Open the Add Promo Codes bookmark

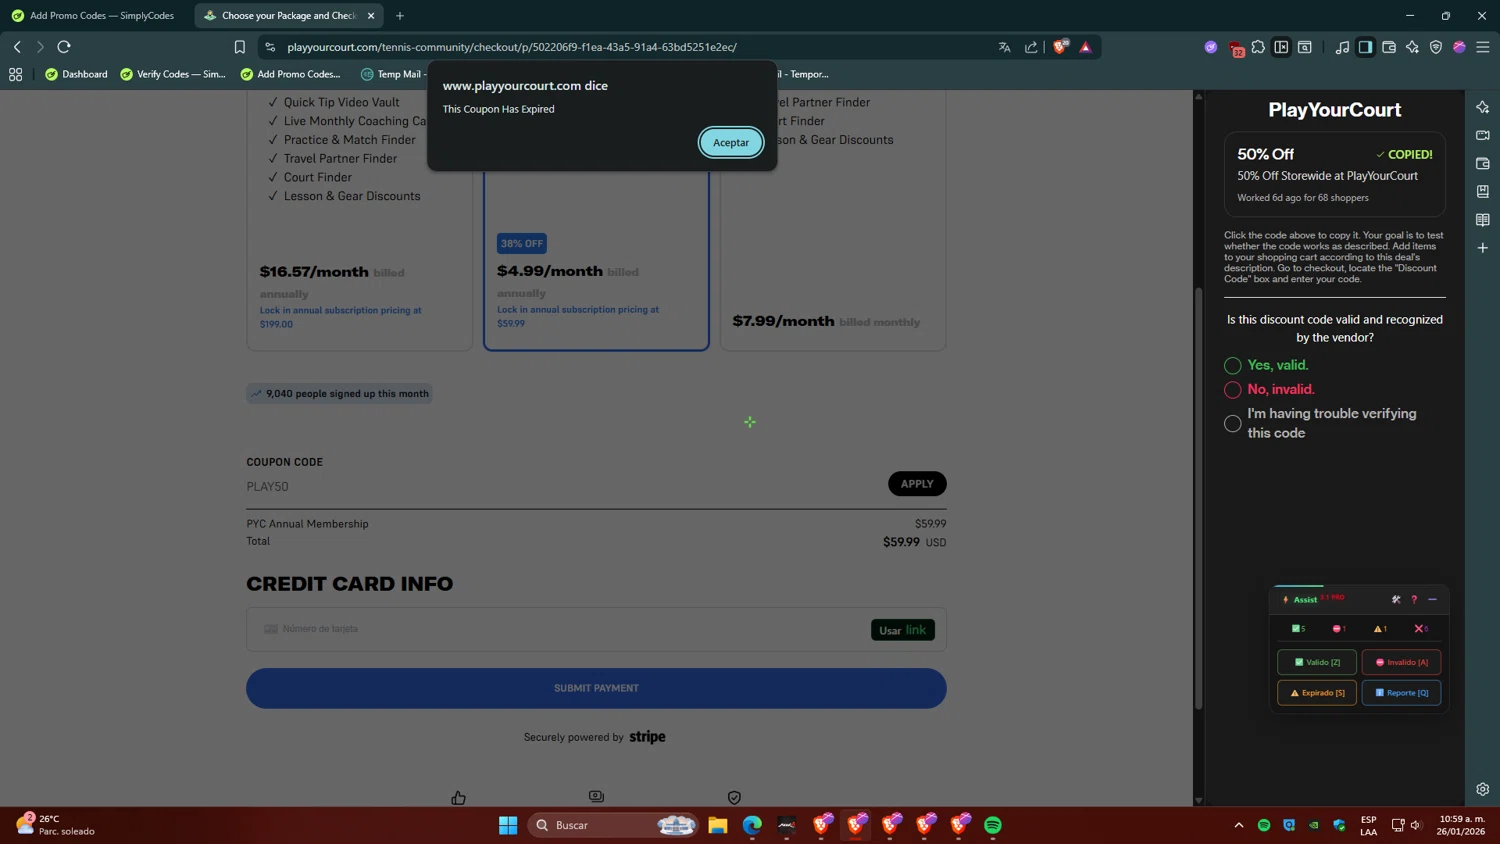(x=291, y=74)
